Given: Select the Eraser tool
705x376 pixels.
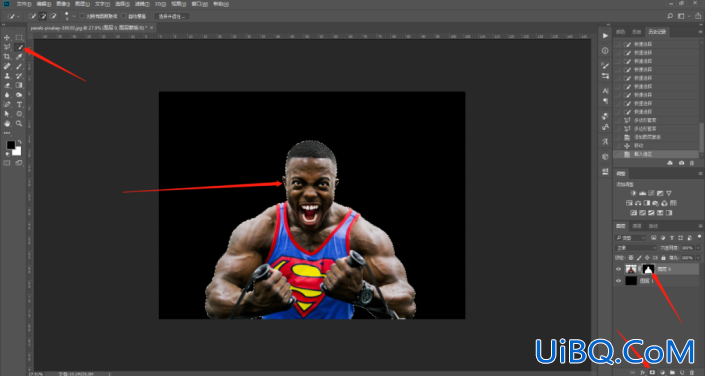Looking at the screenshot, I should click(x=7, y=85).
